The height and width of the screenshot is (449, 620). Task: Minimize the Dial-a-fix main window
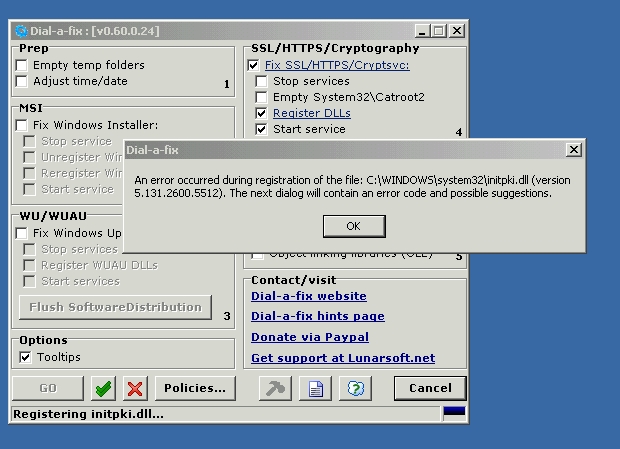423,31
